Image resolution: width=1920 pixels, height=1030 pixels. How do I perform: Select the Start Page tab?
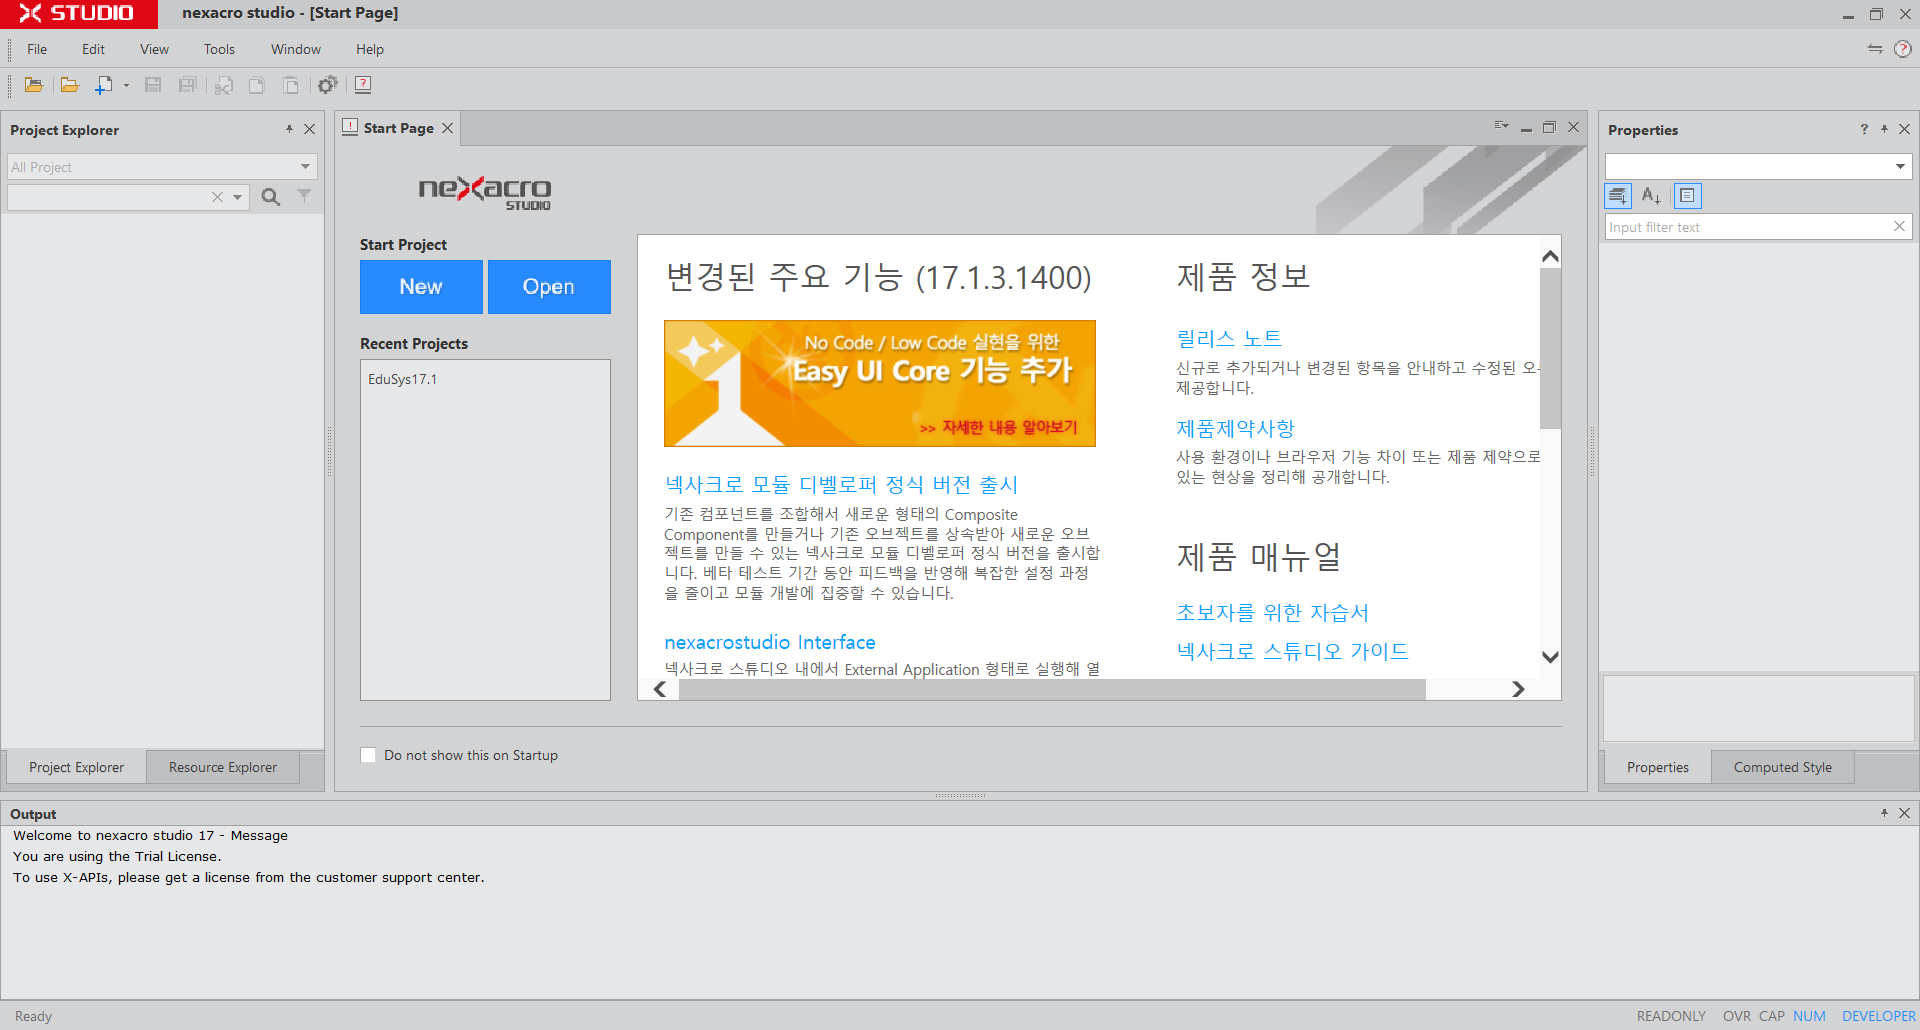398,128
